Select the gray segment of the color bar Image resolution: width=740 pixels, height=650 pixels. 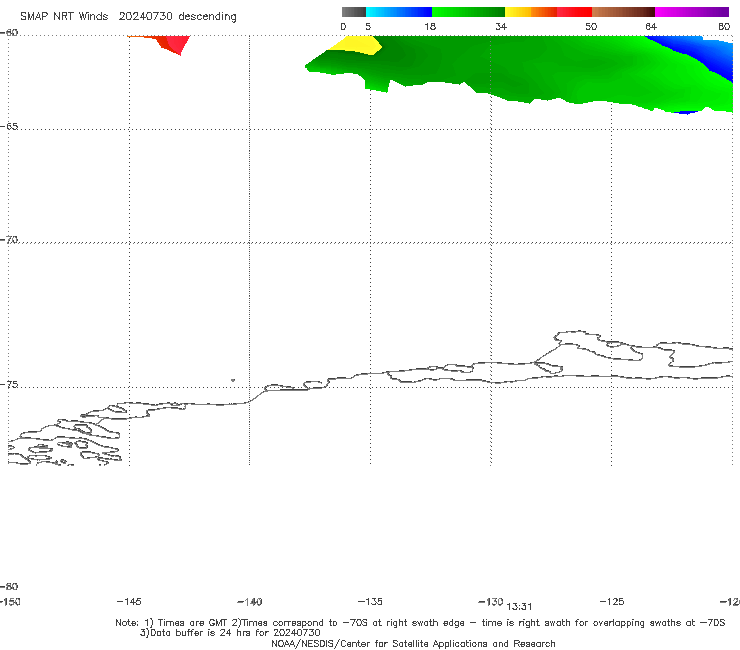pyautogui.click(x=353, y=12)
